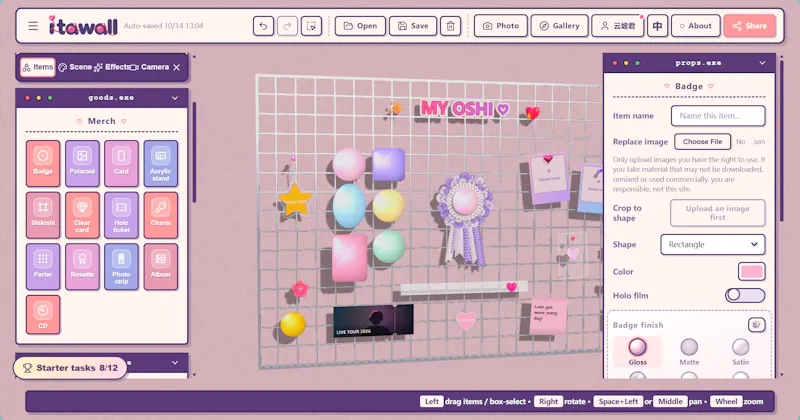The image size is (800, 420).
Task: Select the Gloss badge finish
Action: tap(637, 352)
